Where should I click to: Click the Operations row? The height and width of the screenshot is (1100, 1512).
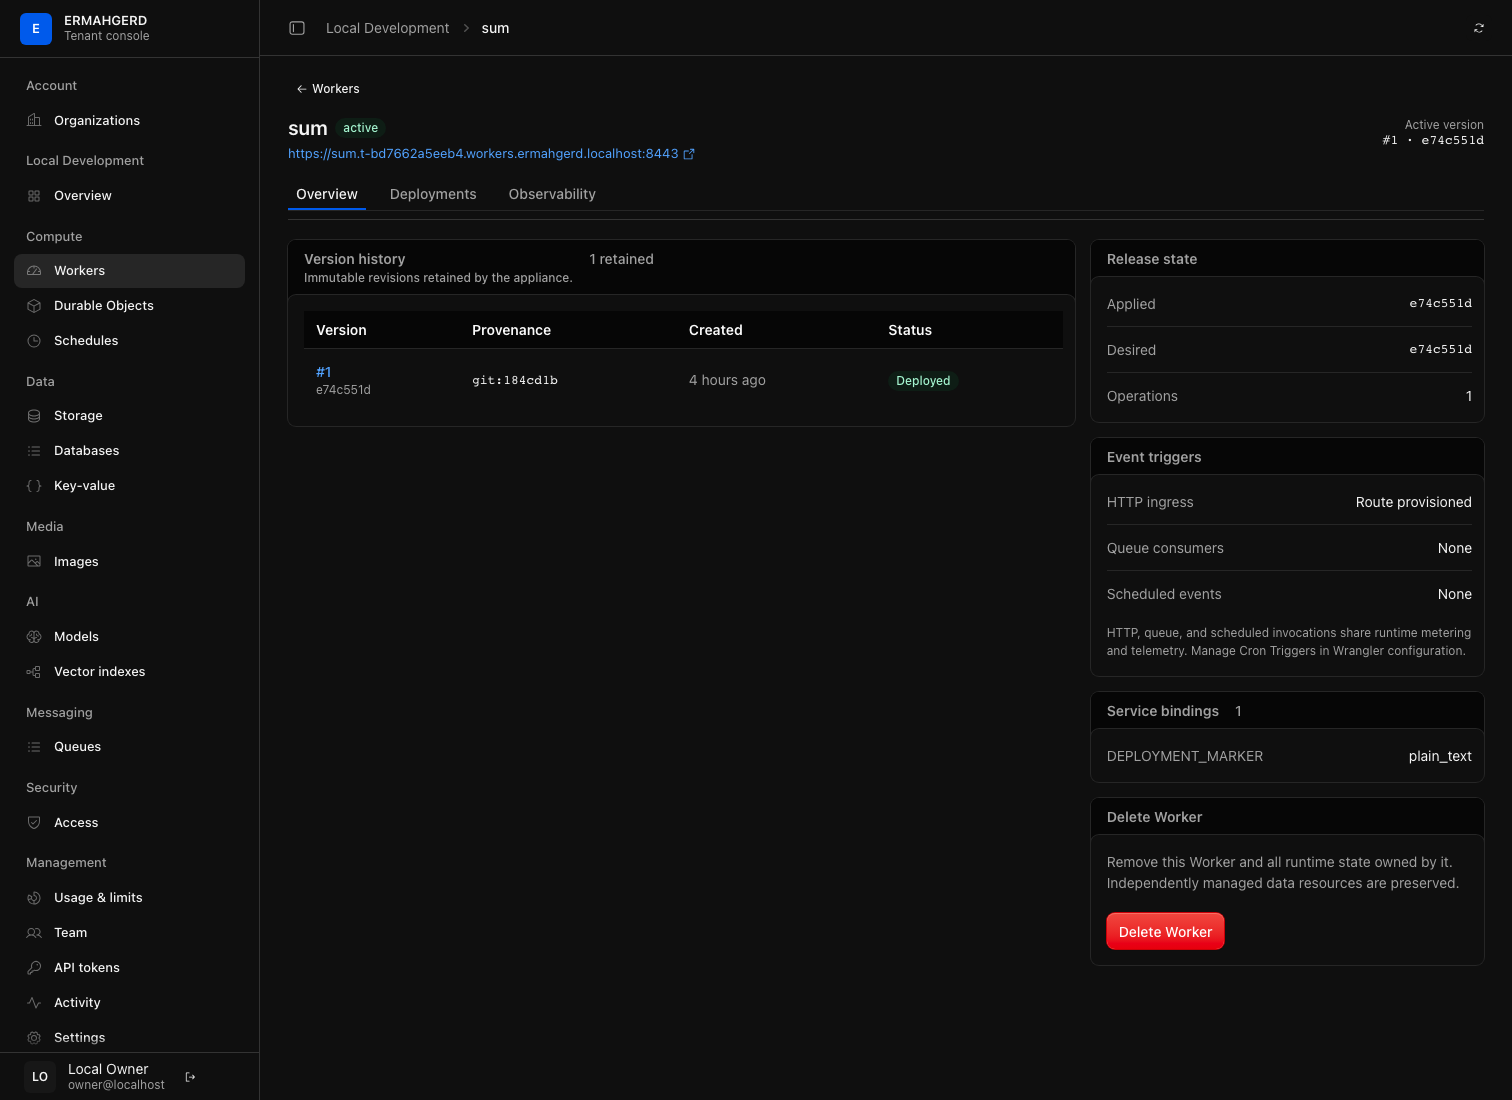point(1289,396)
